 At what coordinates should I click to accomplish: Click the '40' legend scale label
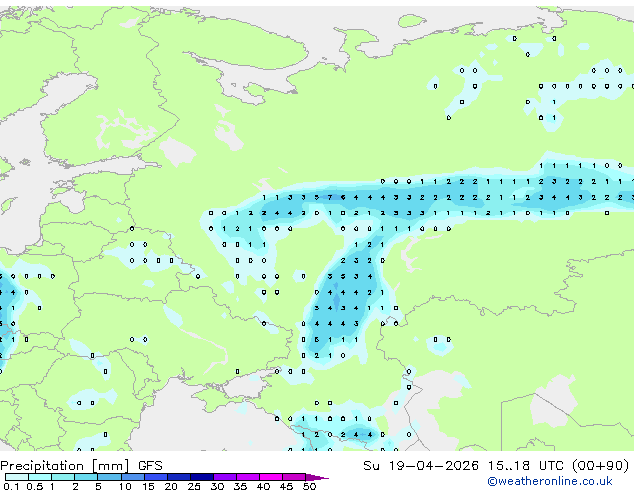pyautogui.click(x=263, y=486)
